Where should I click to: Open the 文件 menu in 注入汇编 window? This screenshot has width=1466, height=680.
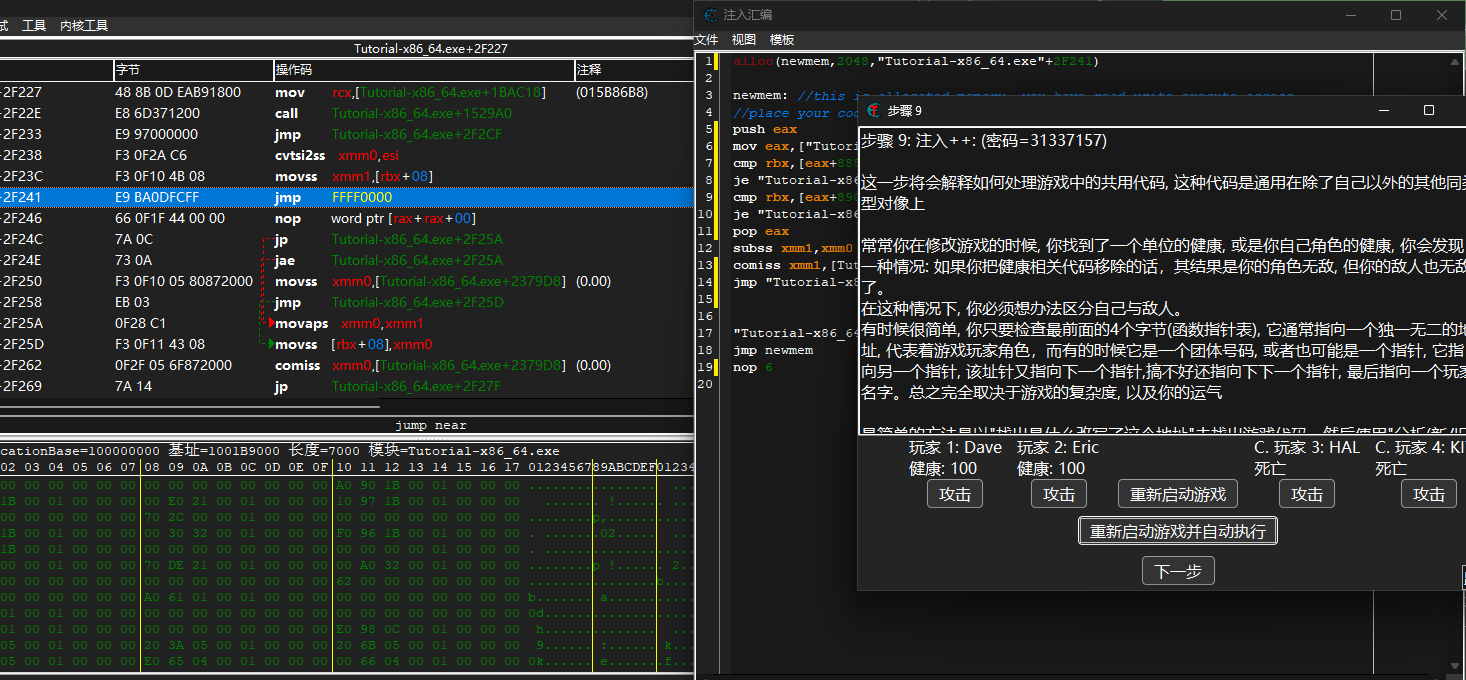click(707, 38)
